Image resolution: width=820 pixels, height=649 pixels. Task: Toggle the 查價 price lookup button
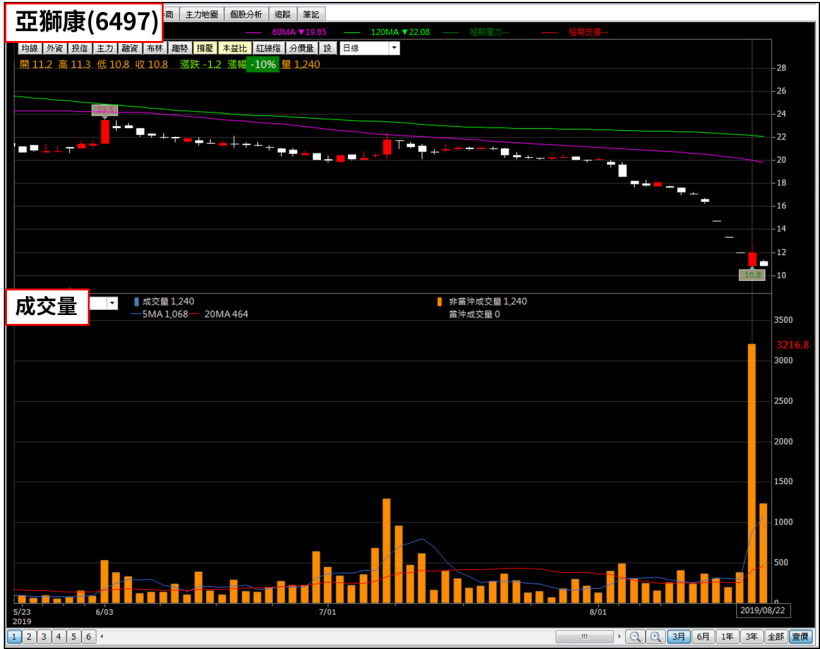tap(800, 636)
